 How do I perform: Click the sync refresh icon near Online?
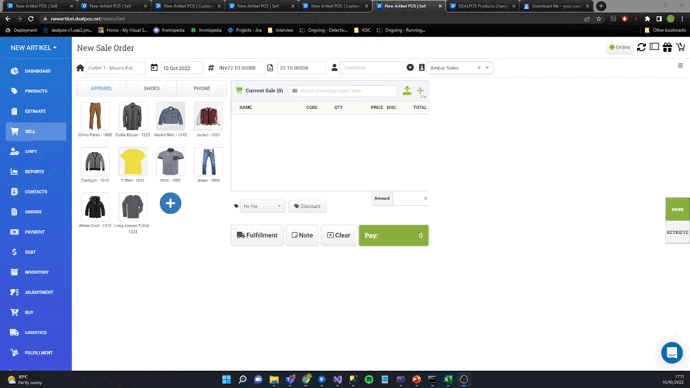click(641, 47)
